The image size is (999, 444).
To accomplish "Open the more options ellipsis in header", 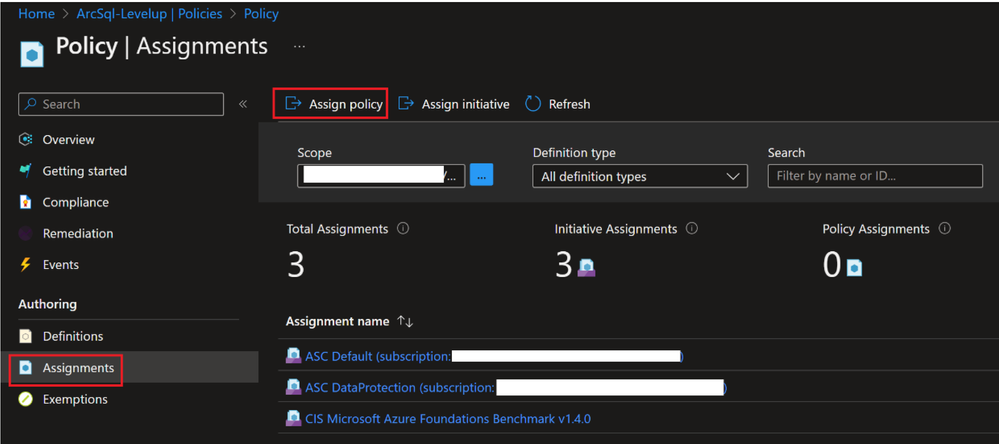I will (x=299, y=47).
